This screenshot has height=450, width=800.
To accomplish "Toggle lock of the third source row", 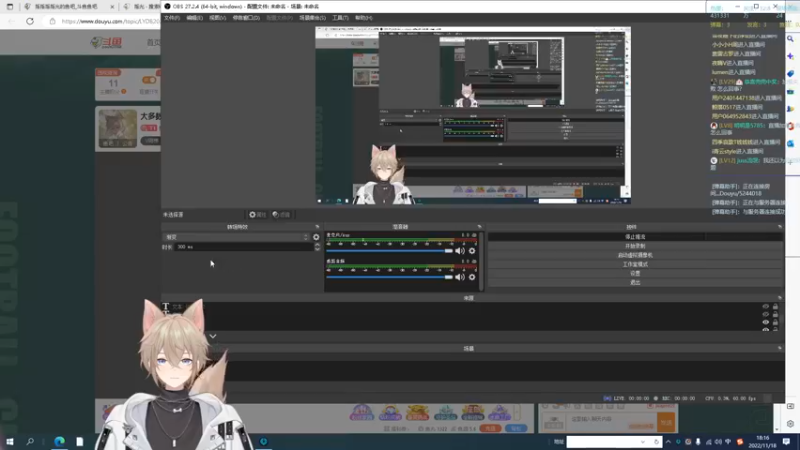I will tap(776, 322).
